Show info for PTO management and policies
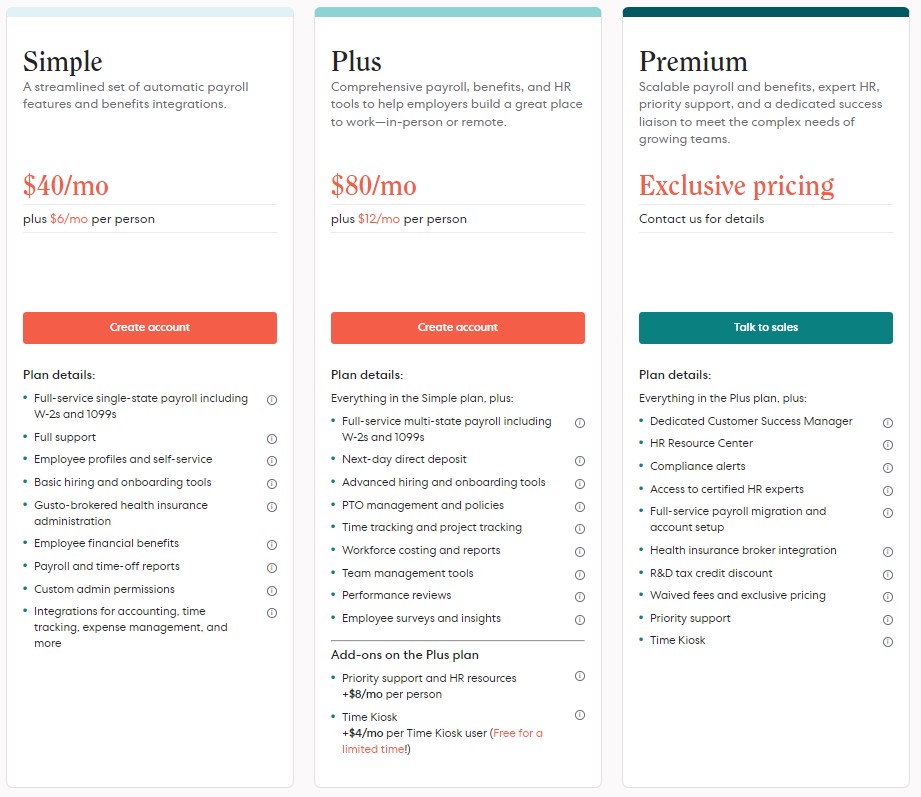This screenshot has width=921, height=797. pyautogui.click(x=580, y=506)
